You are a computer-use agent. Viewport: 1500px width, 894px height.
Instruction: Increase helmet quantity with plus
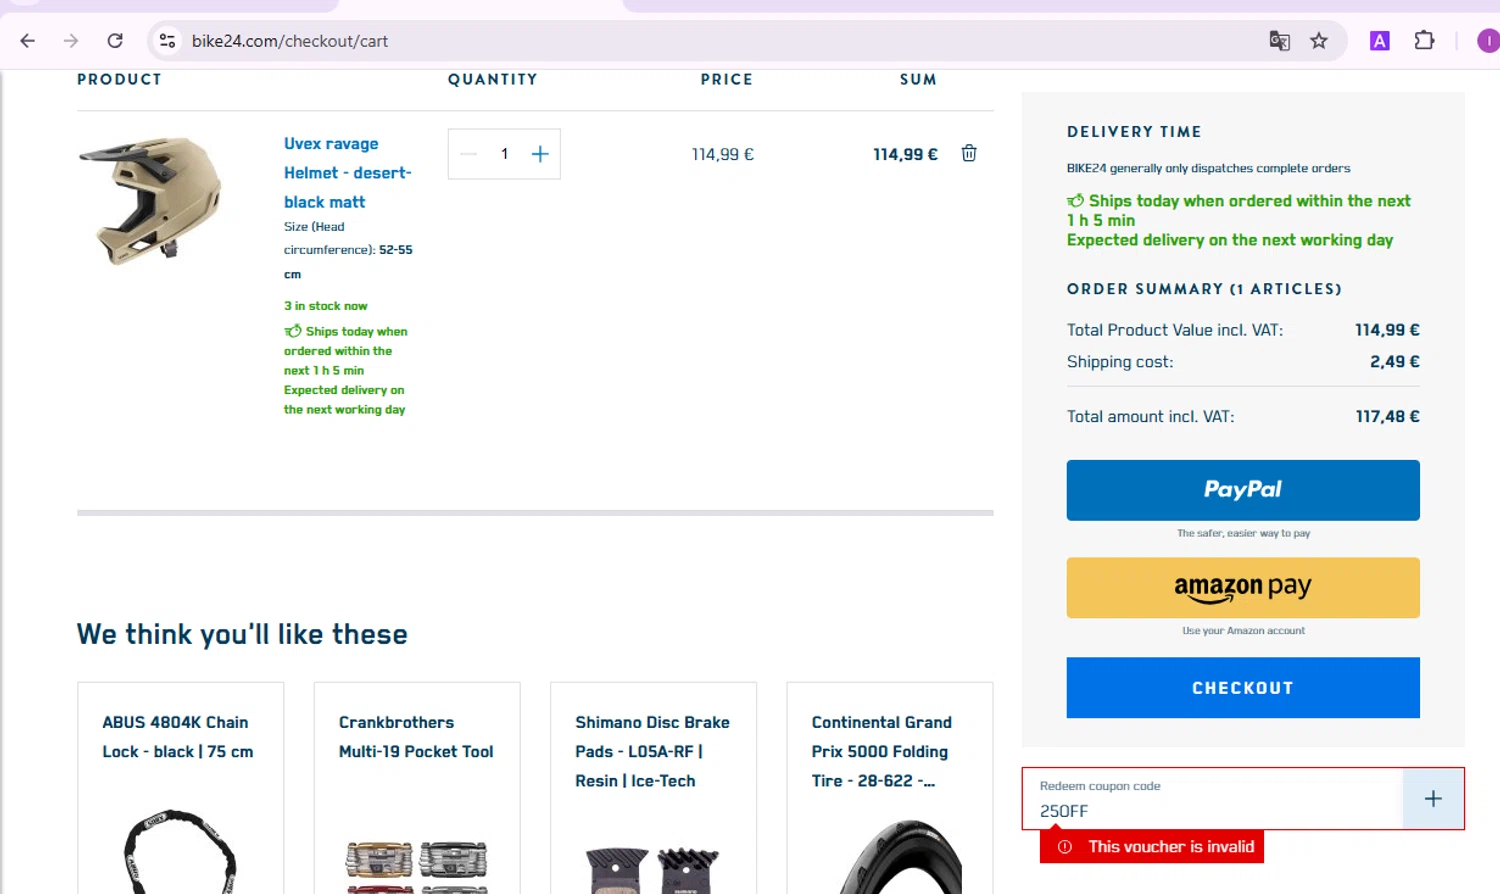click(x=540, y=154)
